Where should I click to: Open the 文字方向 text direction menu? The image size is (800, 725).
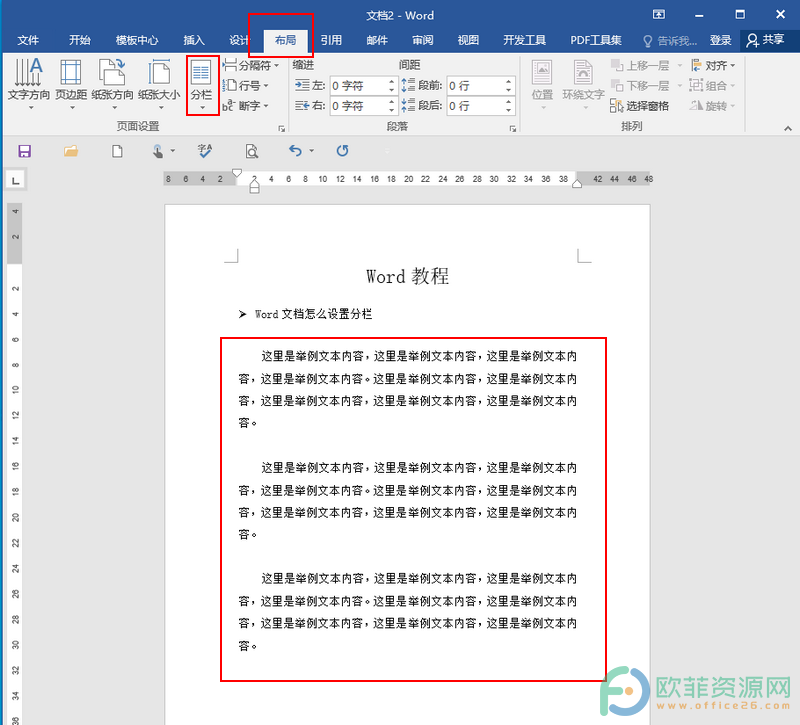[29, 85]
